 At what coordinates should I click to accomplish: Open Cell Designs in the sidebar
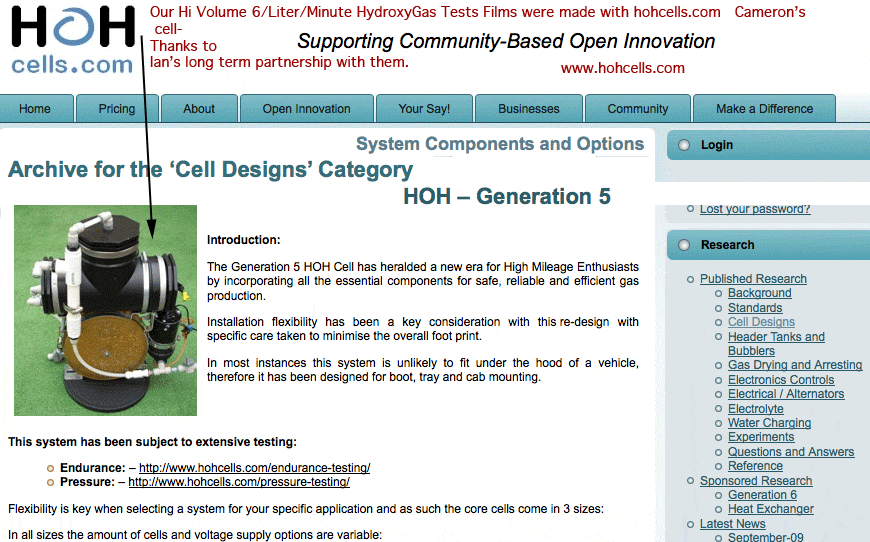point(761,322)
